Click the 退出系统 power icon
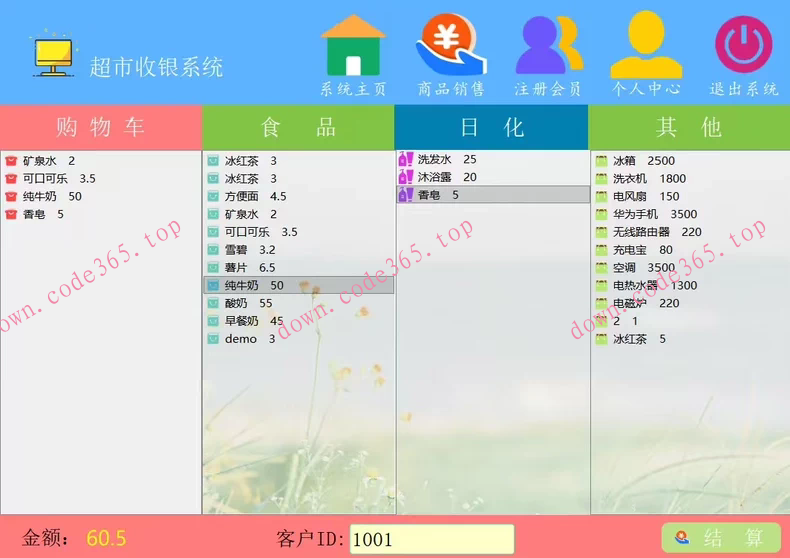Image resolution: width=790 pixels, height=558 pixels. [744, 44]
